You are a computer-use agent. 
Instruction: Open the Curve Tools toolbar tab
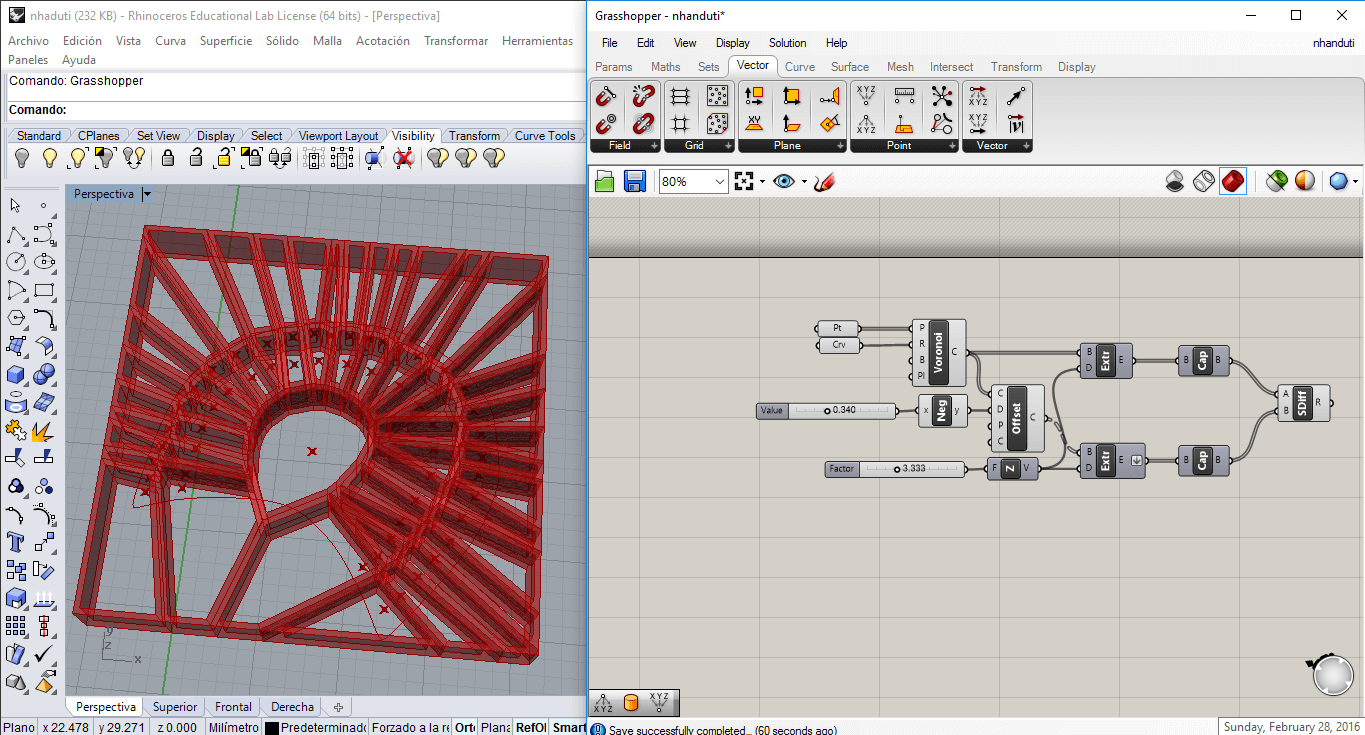click(545, 136)
